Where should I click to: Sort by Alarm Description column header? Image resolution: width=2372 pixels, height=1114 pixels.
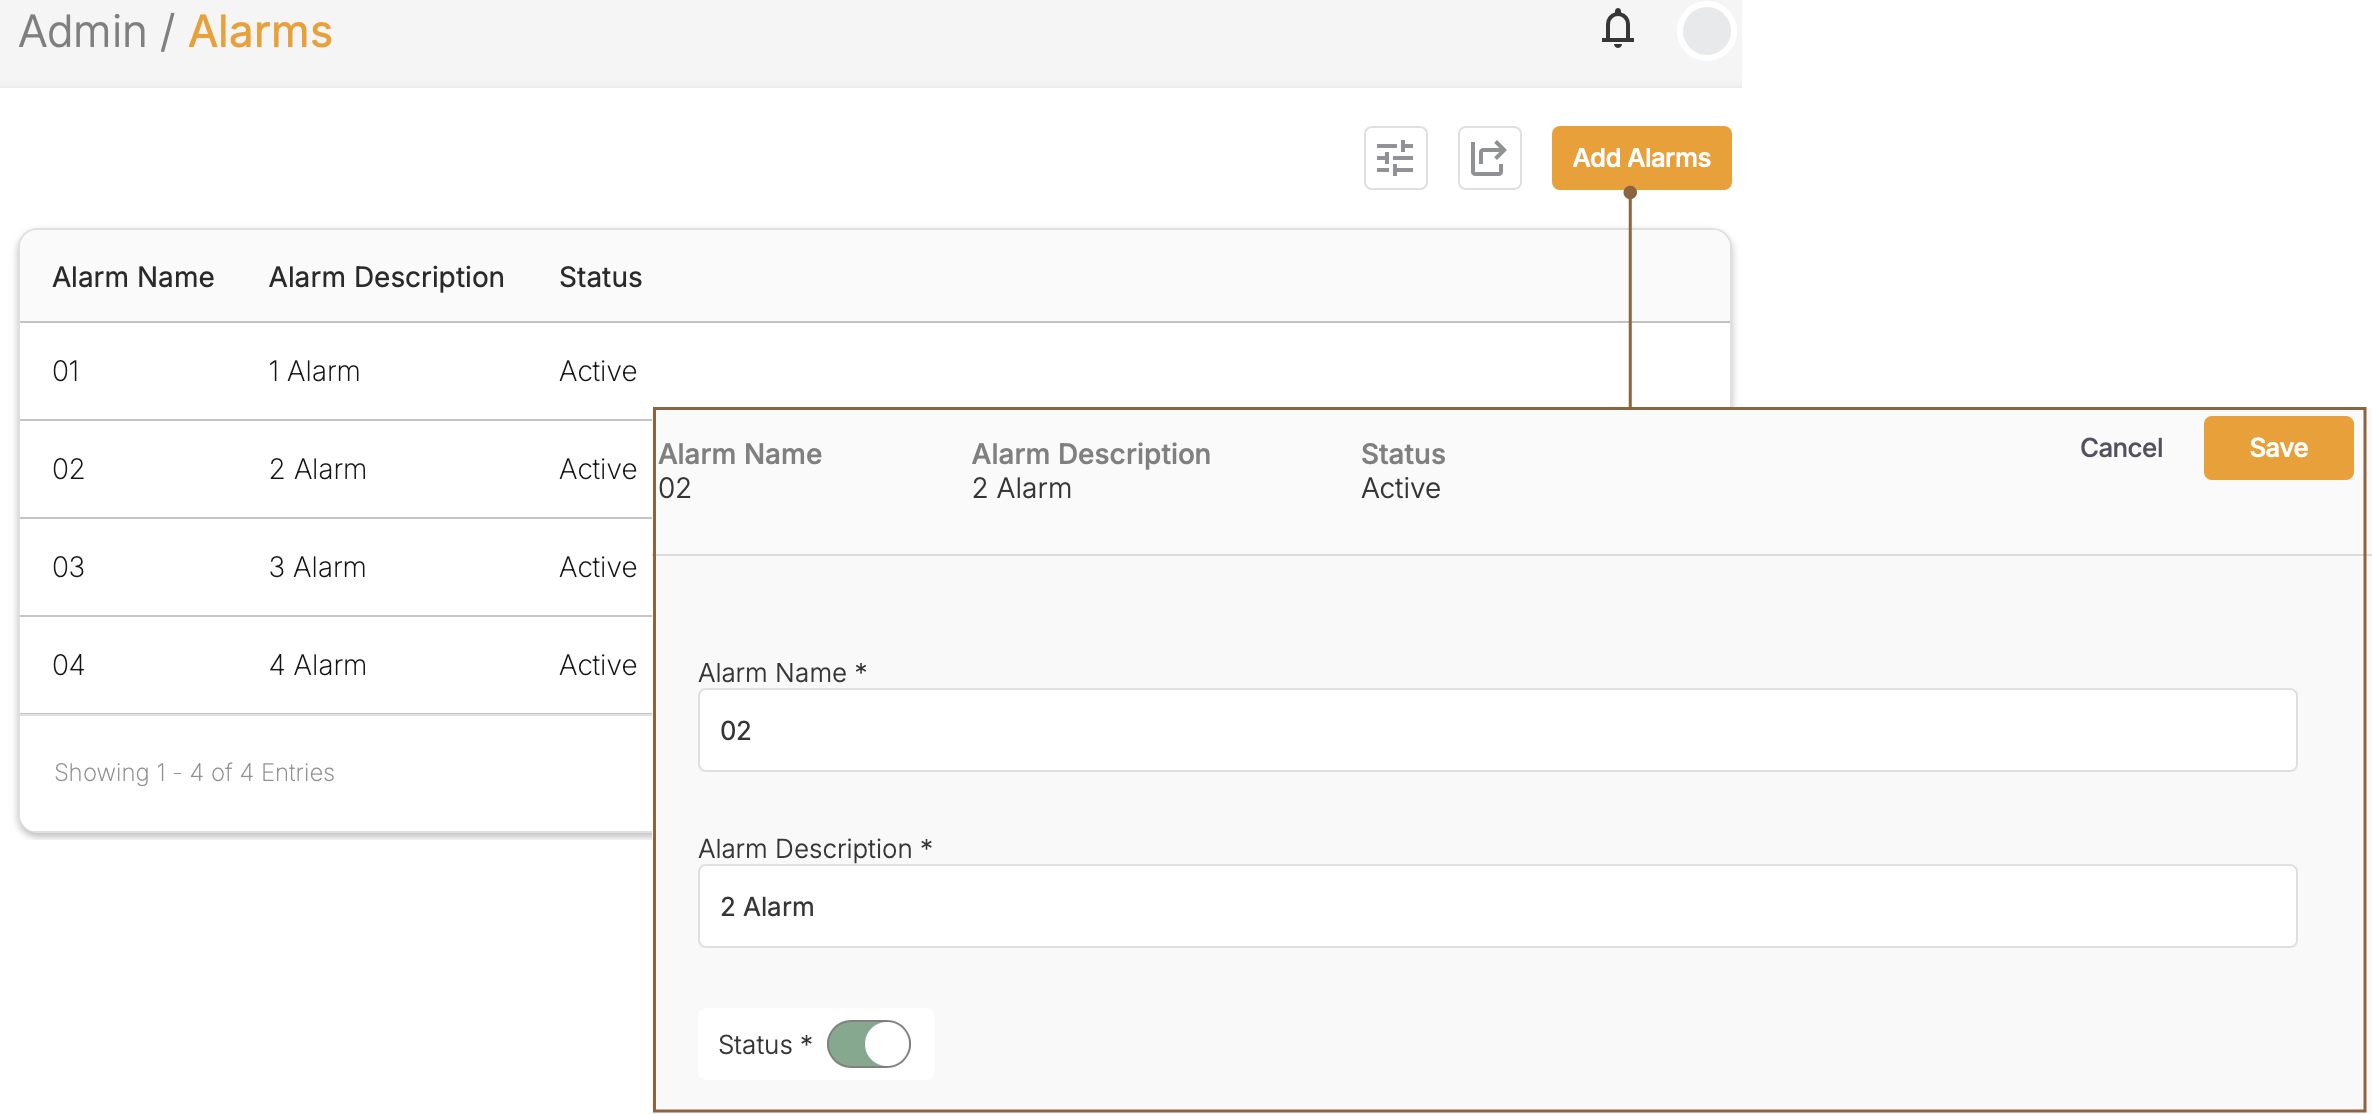click(x=386, y=277)
